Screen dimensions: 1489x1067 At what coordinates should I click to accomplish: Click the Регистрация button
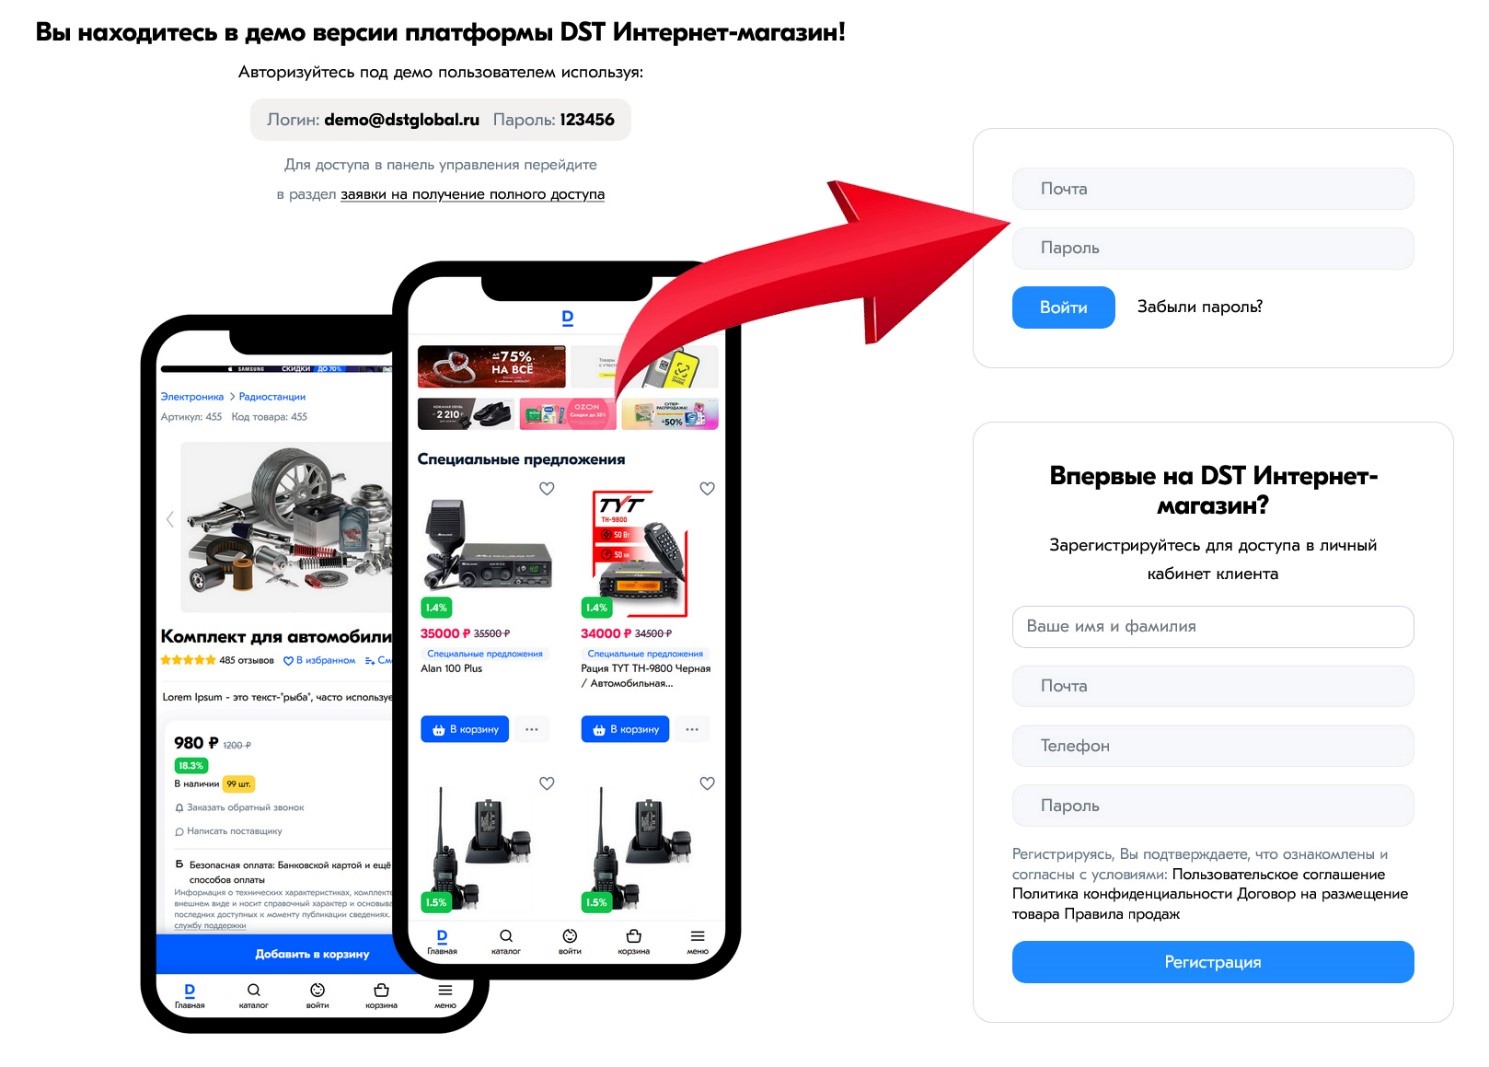1212,962
